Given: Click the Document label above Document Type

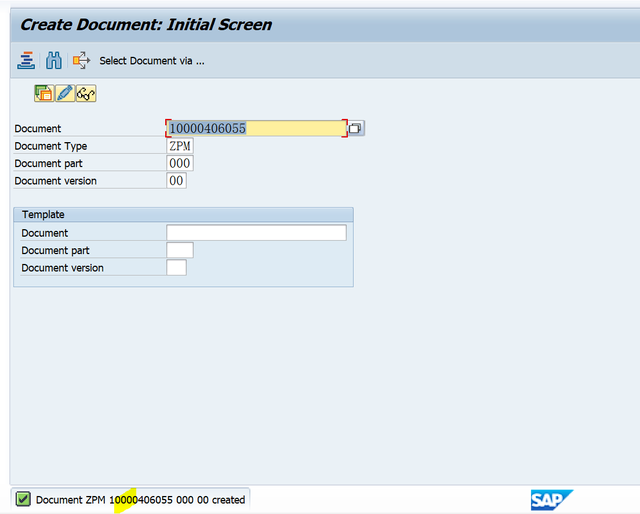Looking at the screenshot, I should pyautogui.click(x=38, y=129).
